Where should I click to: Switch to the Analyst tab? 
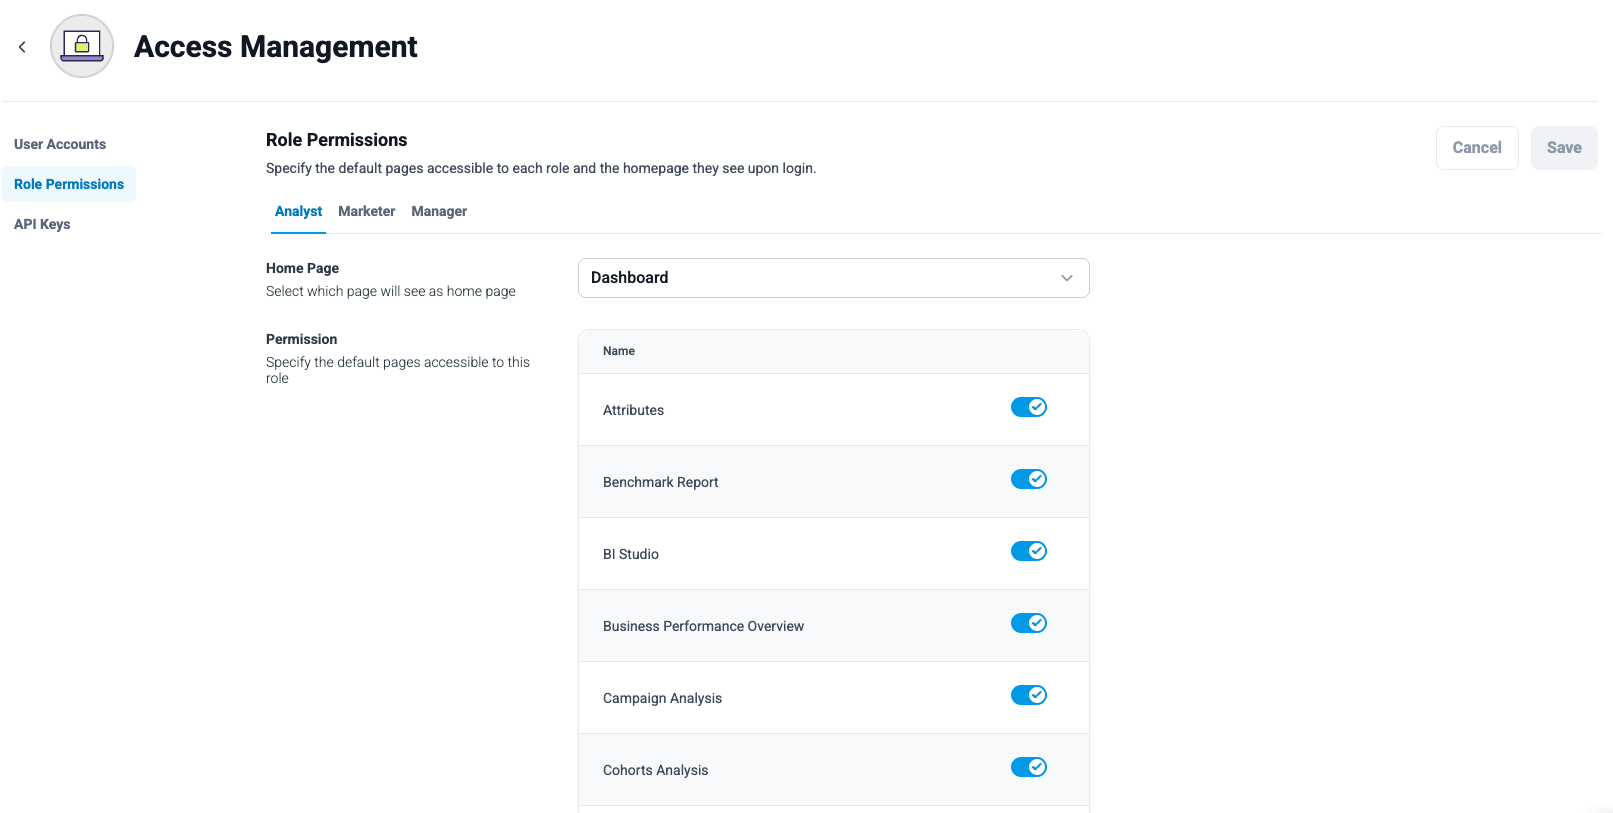click(x=298, y=211)
